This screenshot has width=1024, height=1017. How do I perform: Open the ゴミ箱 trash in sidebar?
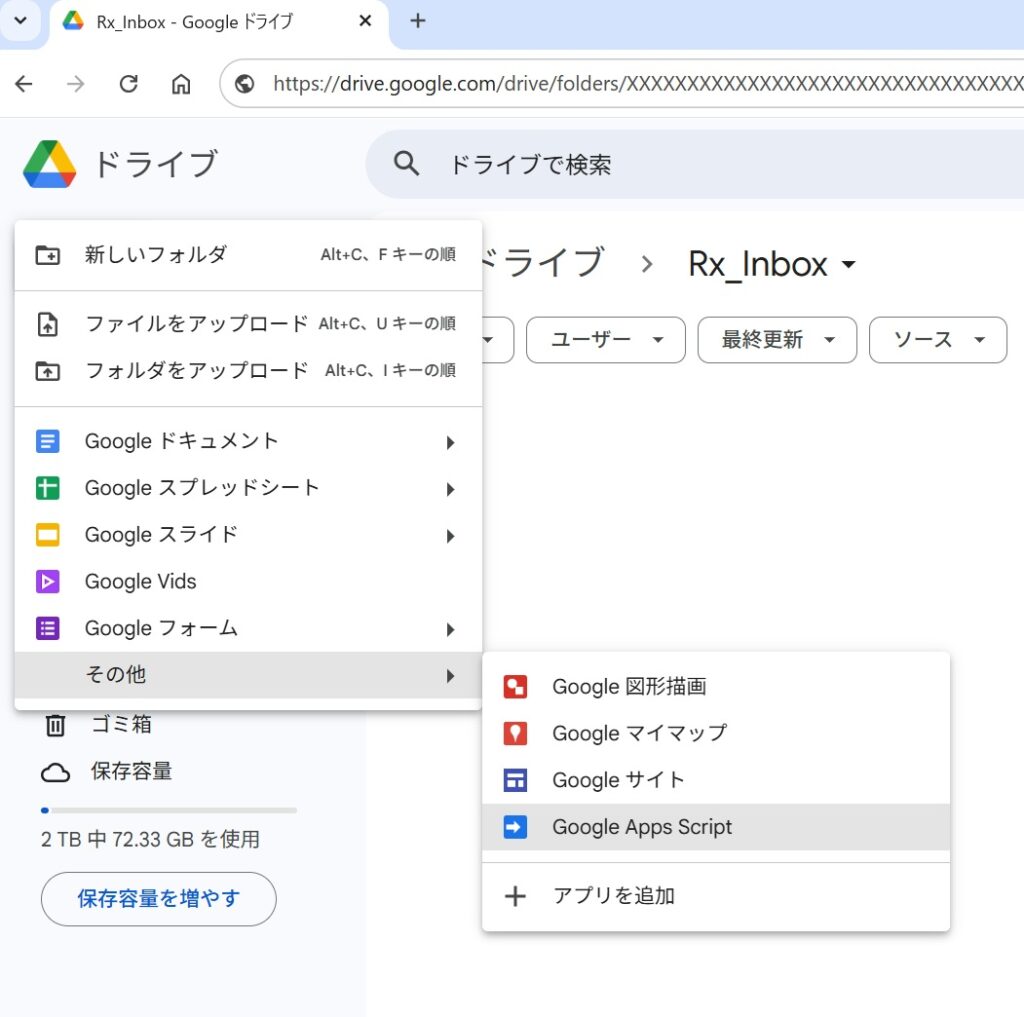point(120,724)
